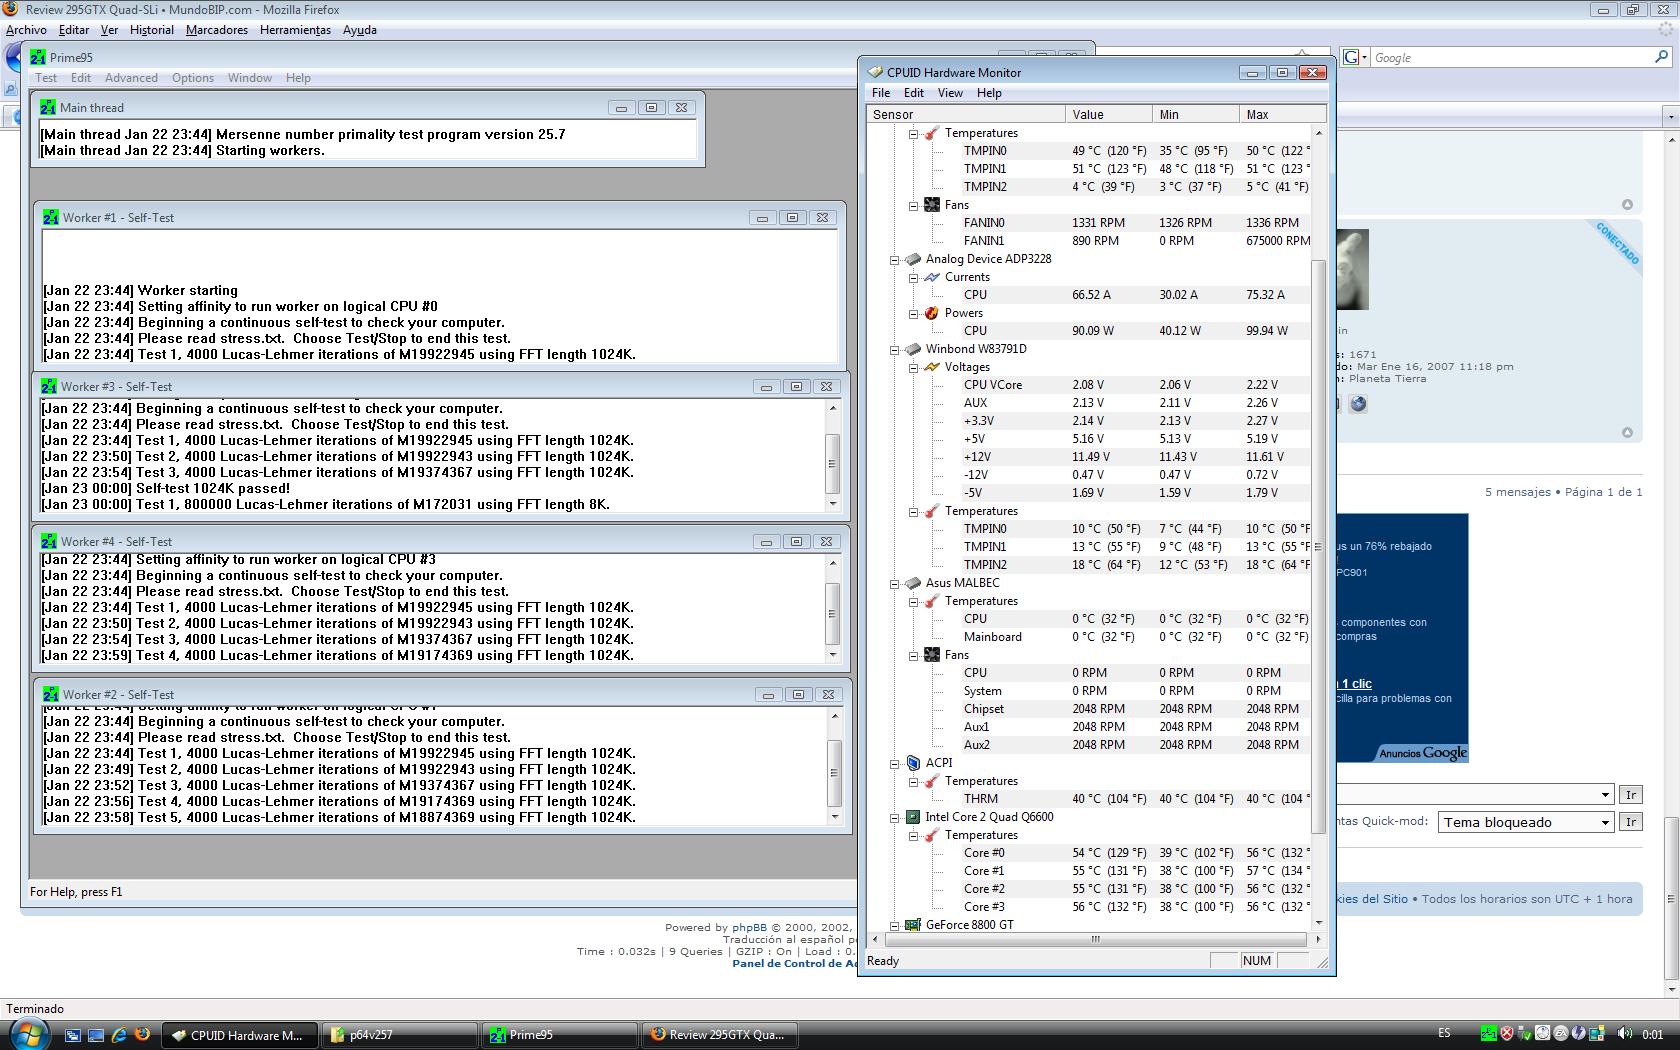Screen dimensions: 1680x1050
Task: Follow the phpBB link in footer
Action: coord(749,927)
